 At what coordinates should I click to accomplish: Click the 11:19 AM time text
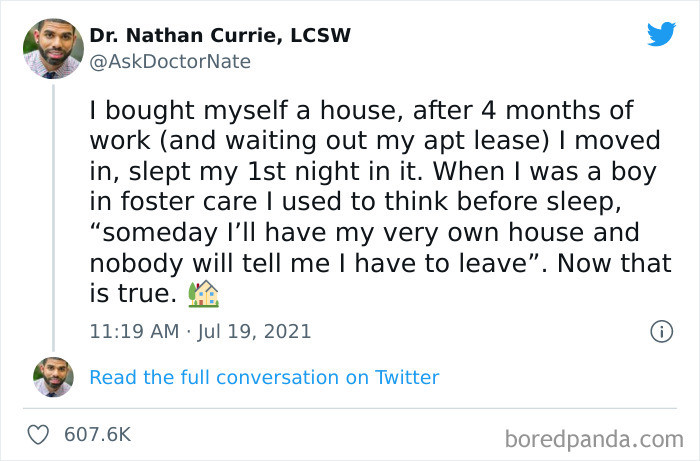tap(133, 331)
